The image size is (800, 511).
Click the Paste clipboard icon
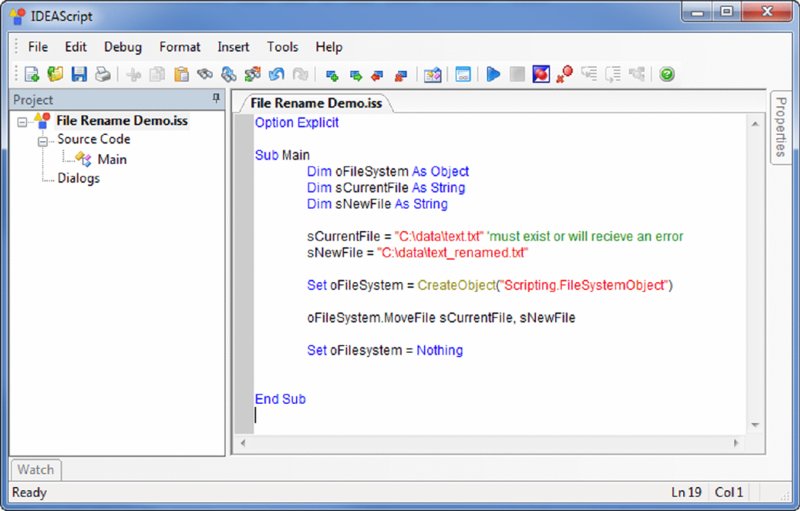pos(181,74)
